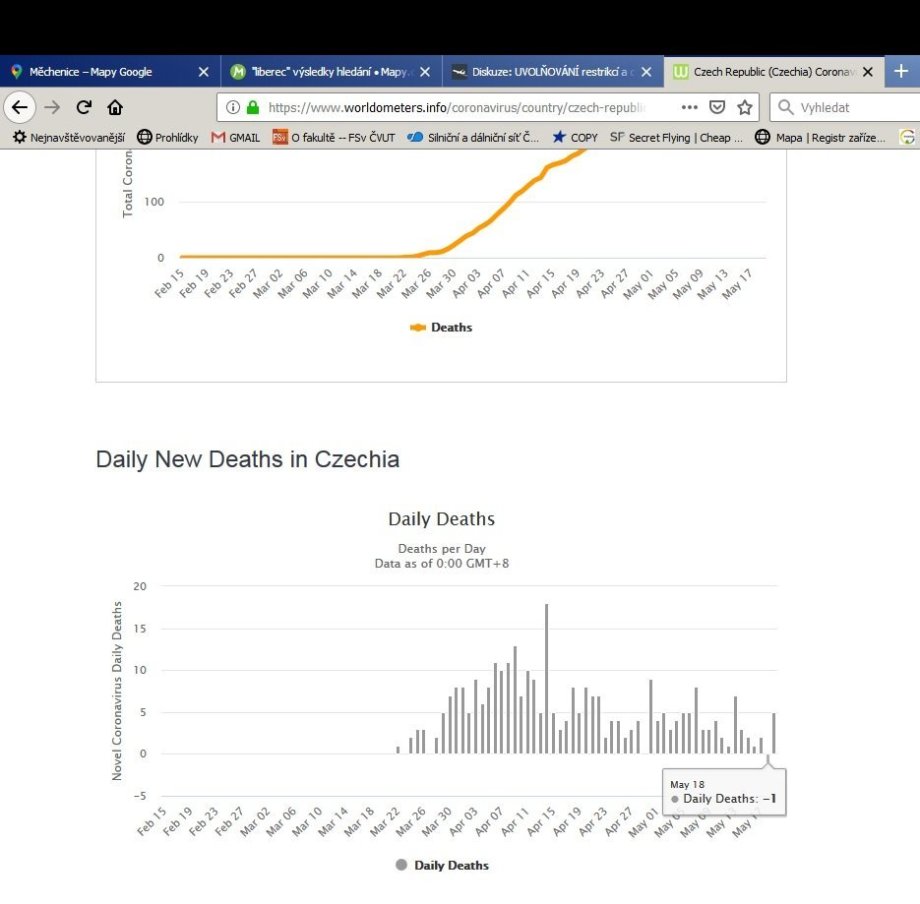Click the browser Back arrow button
The height and width of the screenshot is (904, 920).
20,107
